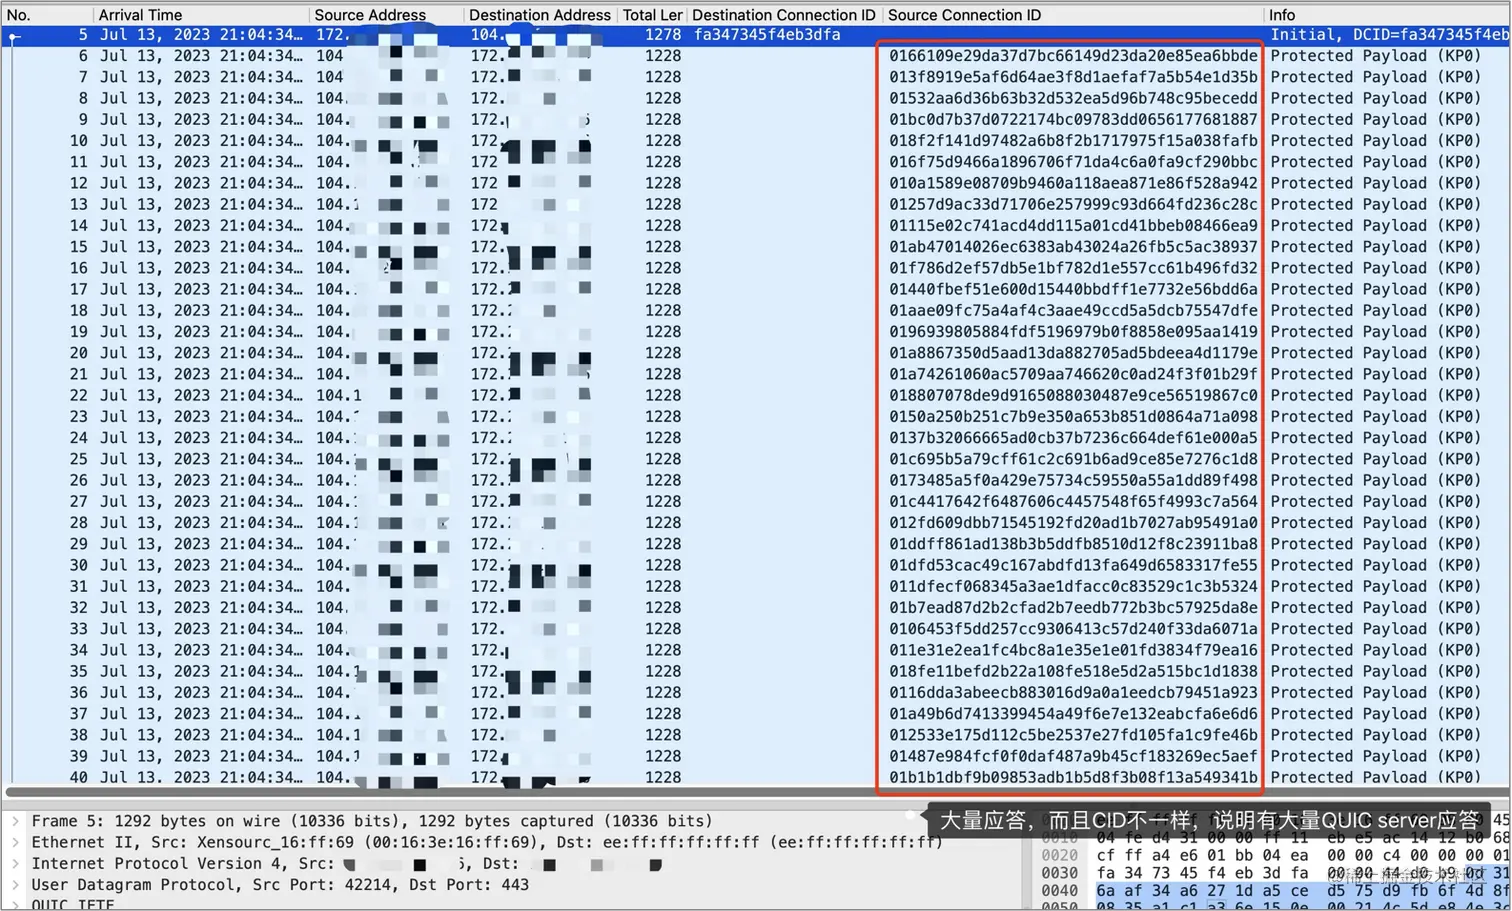Click Protected Payload info of packet 7

tap(1376, 77)
